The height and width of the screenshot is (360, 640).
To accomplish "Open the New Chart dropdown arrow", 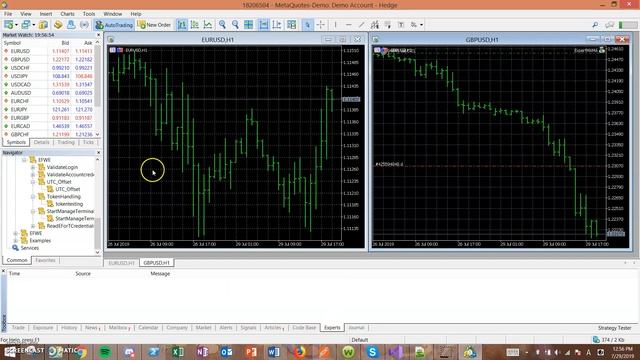I will (x=16, y=25).
